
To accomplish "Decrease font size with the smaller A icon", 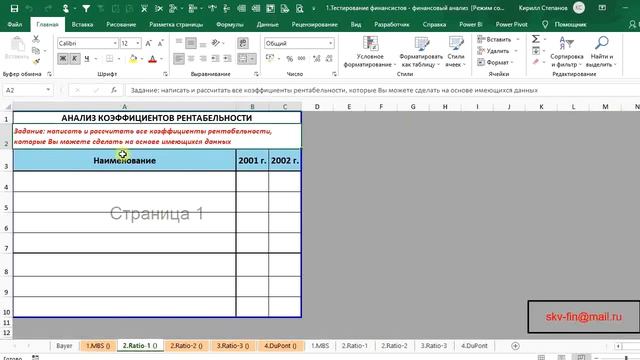I will click(161, 43).
